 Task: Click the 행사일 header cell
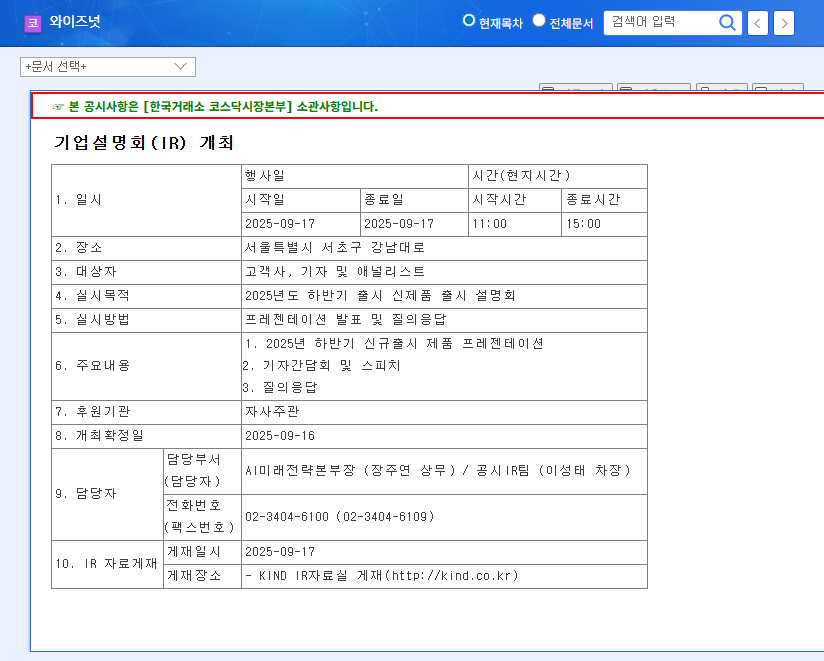[x=355, y=177]
